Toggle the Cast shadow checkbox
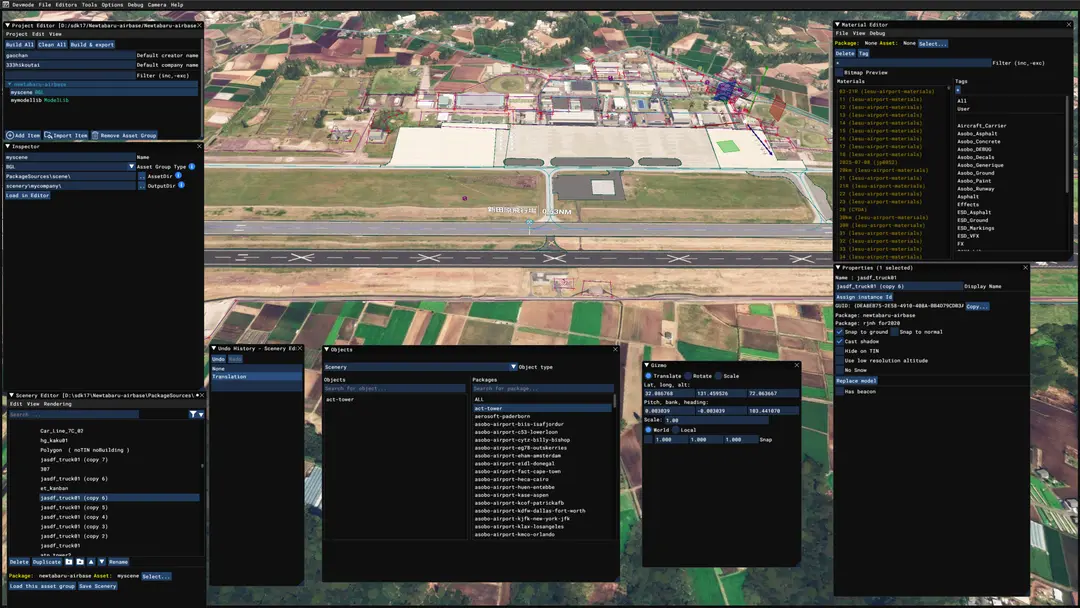The image size is (1080, 608). [x=840, y=342]
